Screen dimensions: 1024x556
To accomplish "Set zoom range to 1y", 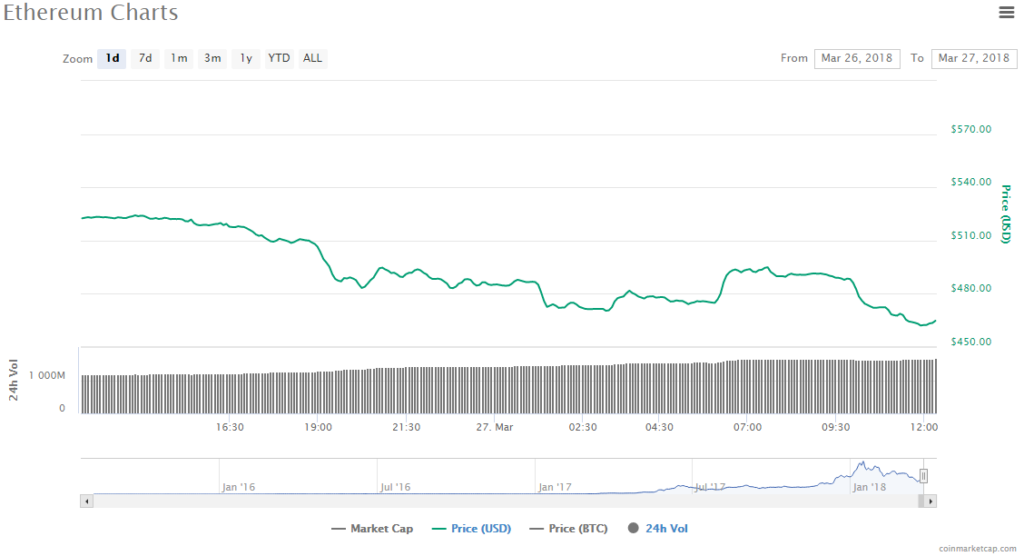I will [x=245, y=58].
